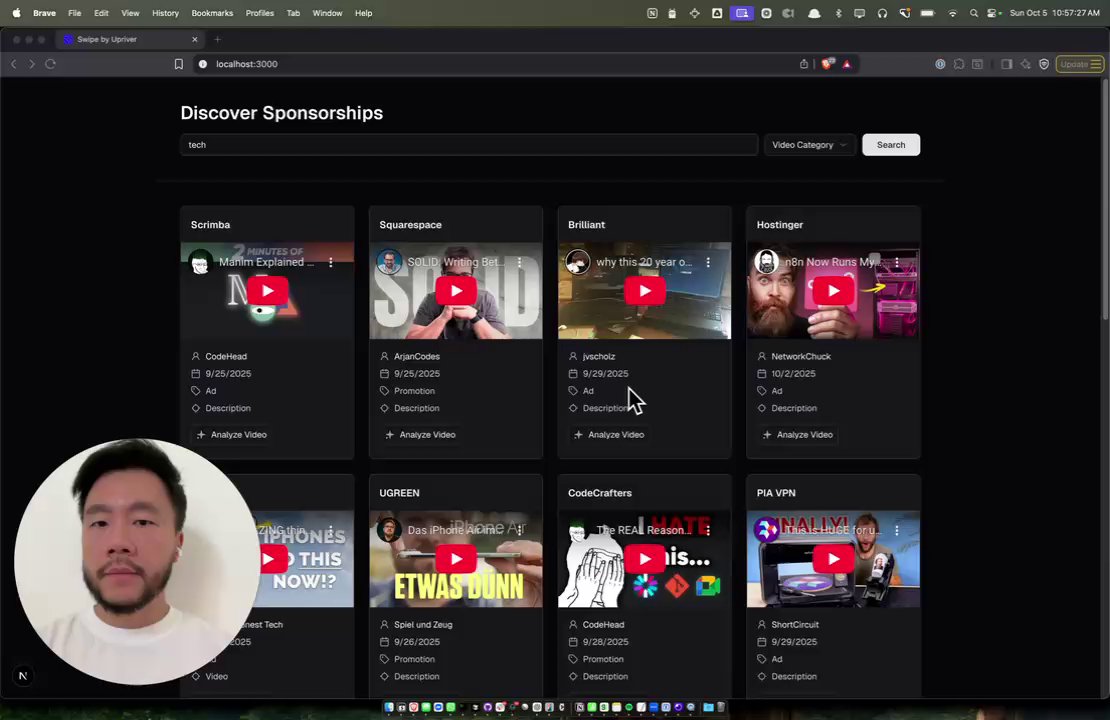
Task: Click the share icon in address bar
Action: (x=803, y=64)
